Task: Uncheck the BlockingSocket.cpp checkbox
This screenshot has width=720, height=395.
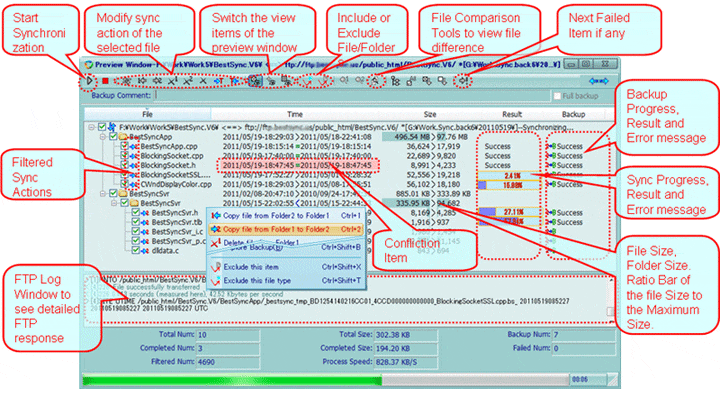Action: (x=124, y=156)
